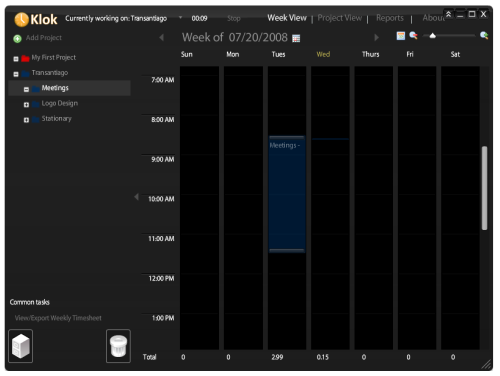The image size is (500, 376).
Task: Open the Reports tab
Action: 390,18
